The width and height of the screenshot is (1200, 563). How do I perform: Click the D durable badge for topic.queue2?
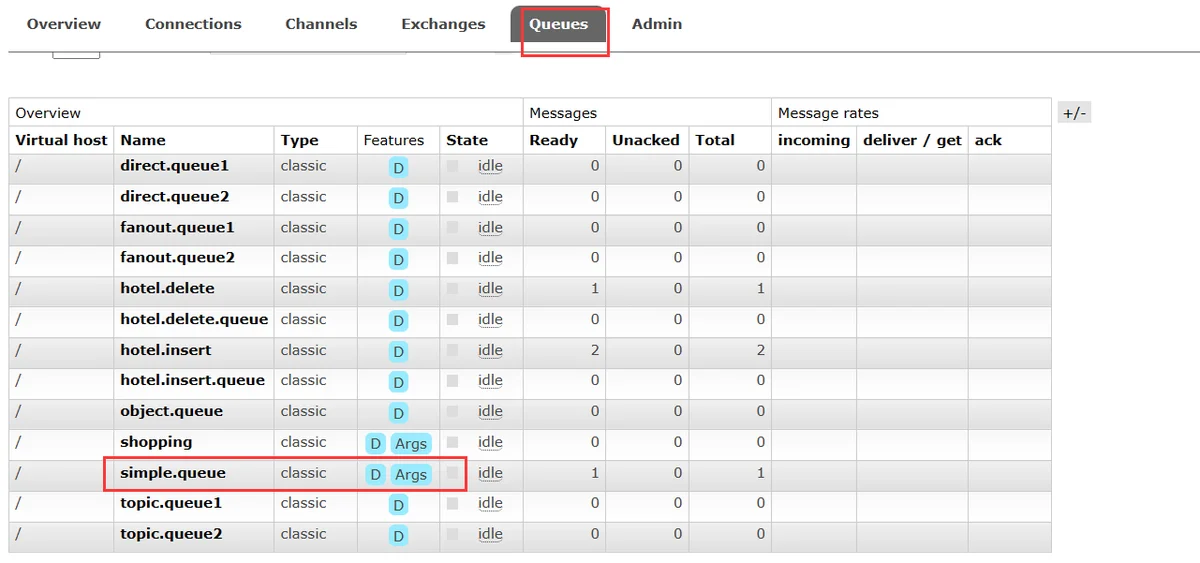(398, 536)
